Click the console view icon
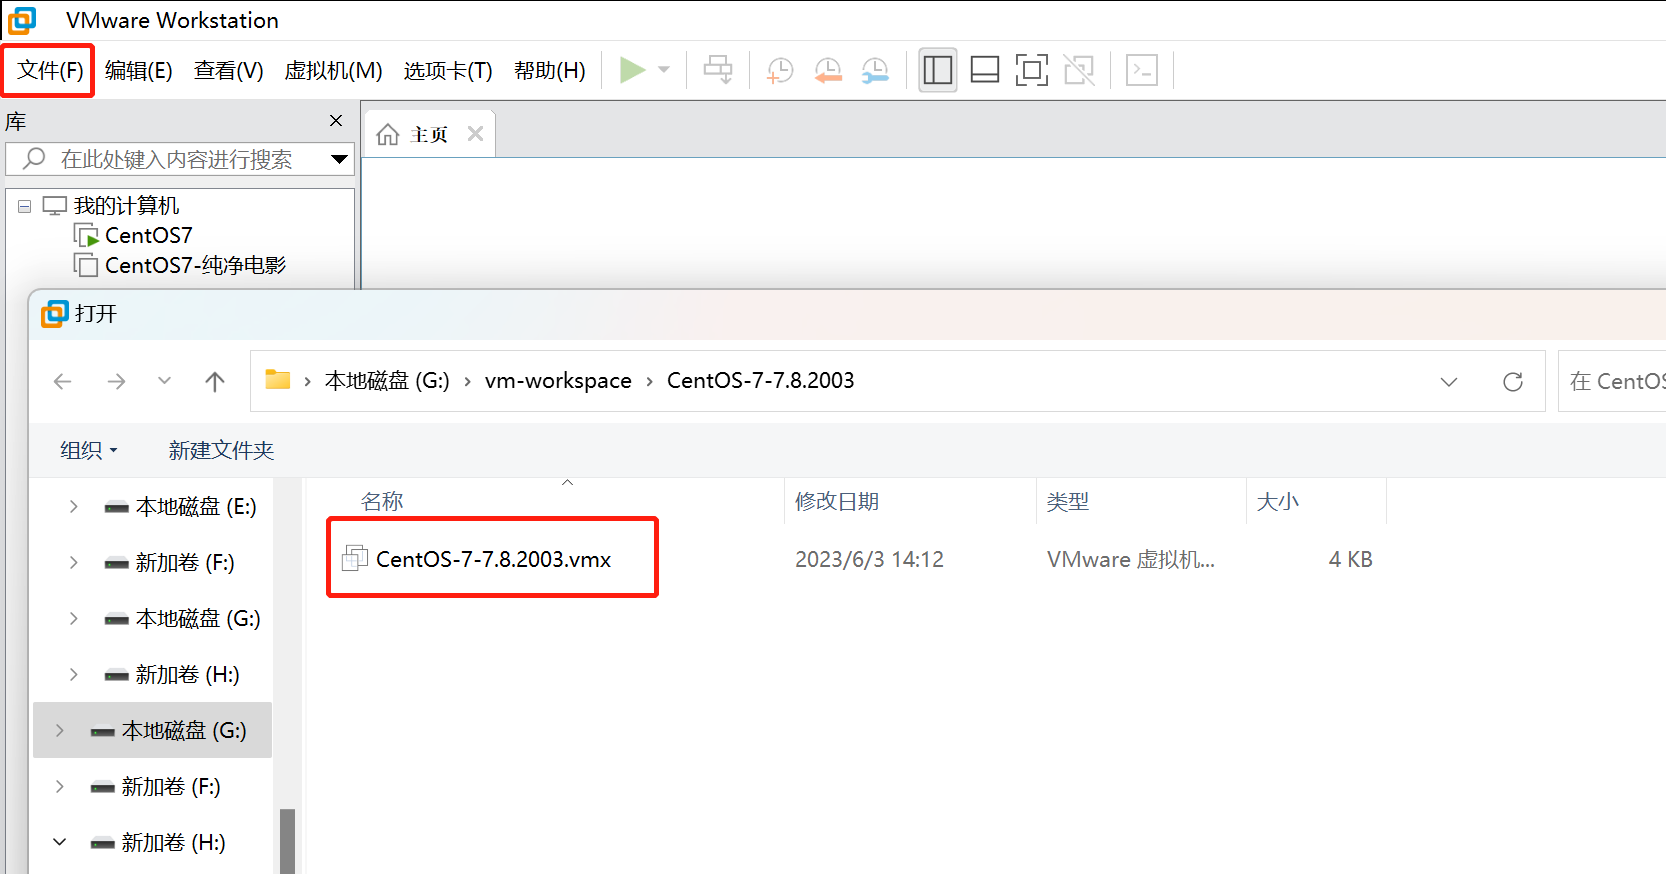Viewport: 1666px width, 874px height. pos(1142,70)
